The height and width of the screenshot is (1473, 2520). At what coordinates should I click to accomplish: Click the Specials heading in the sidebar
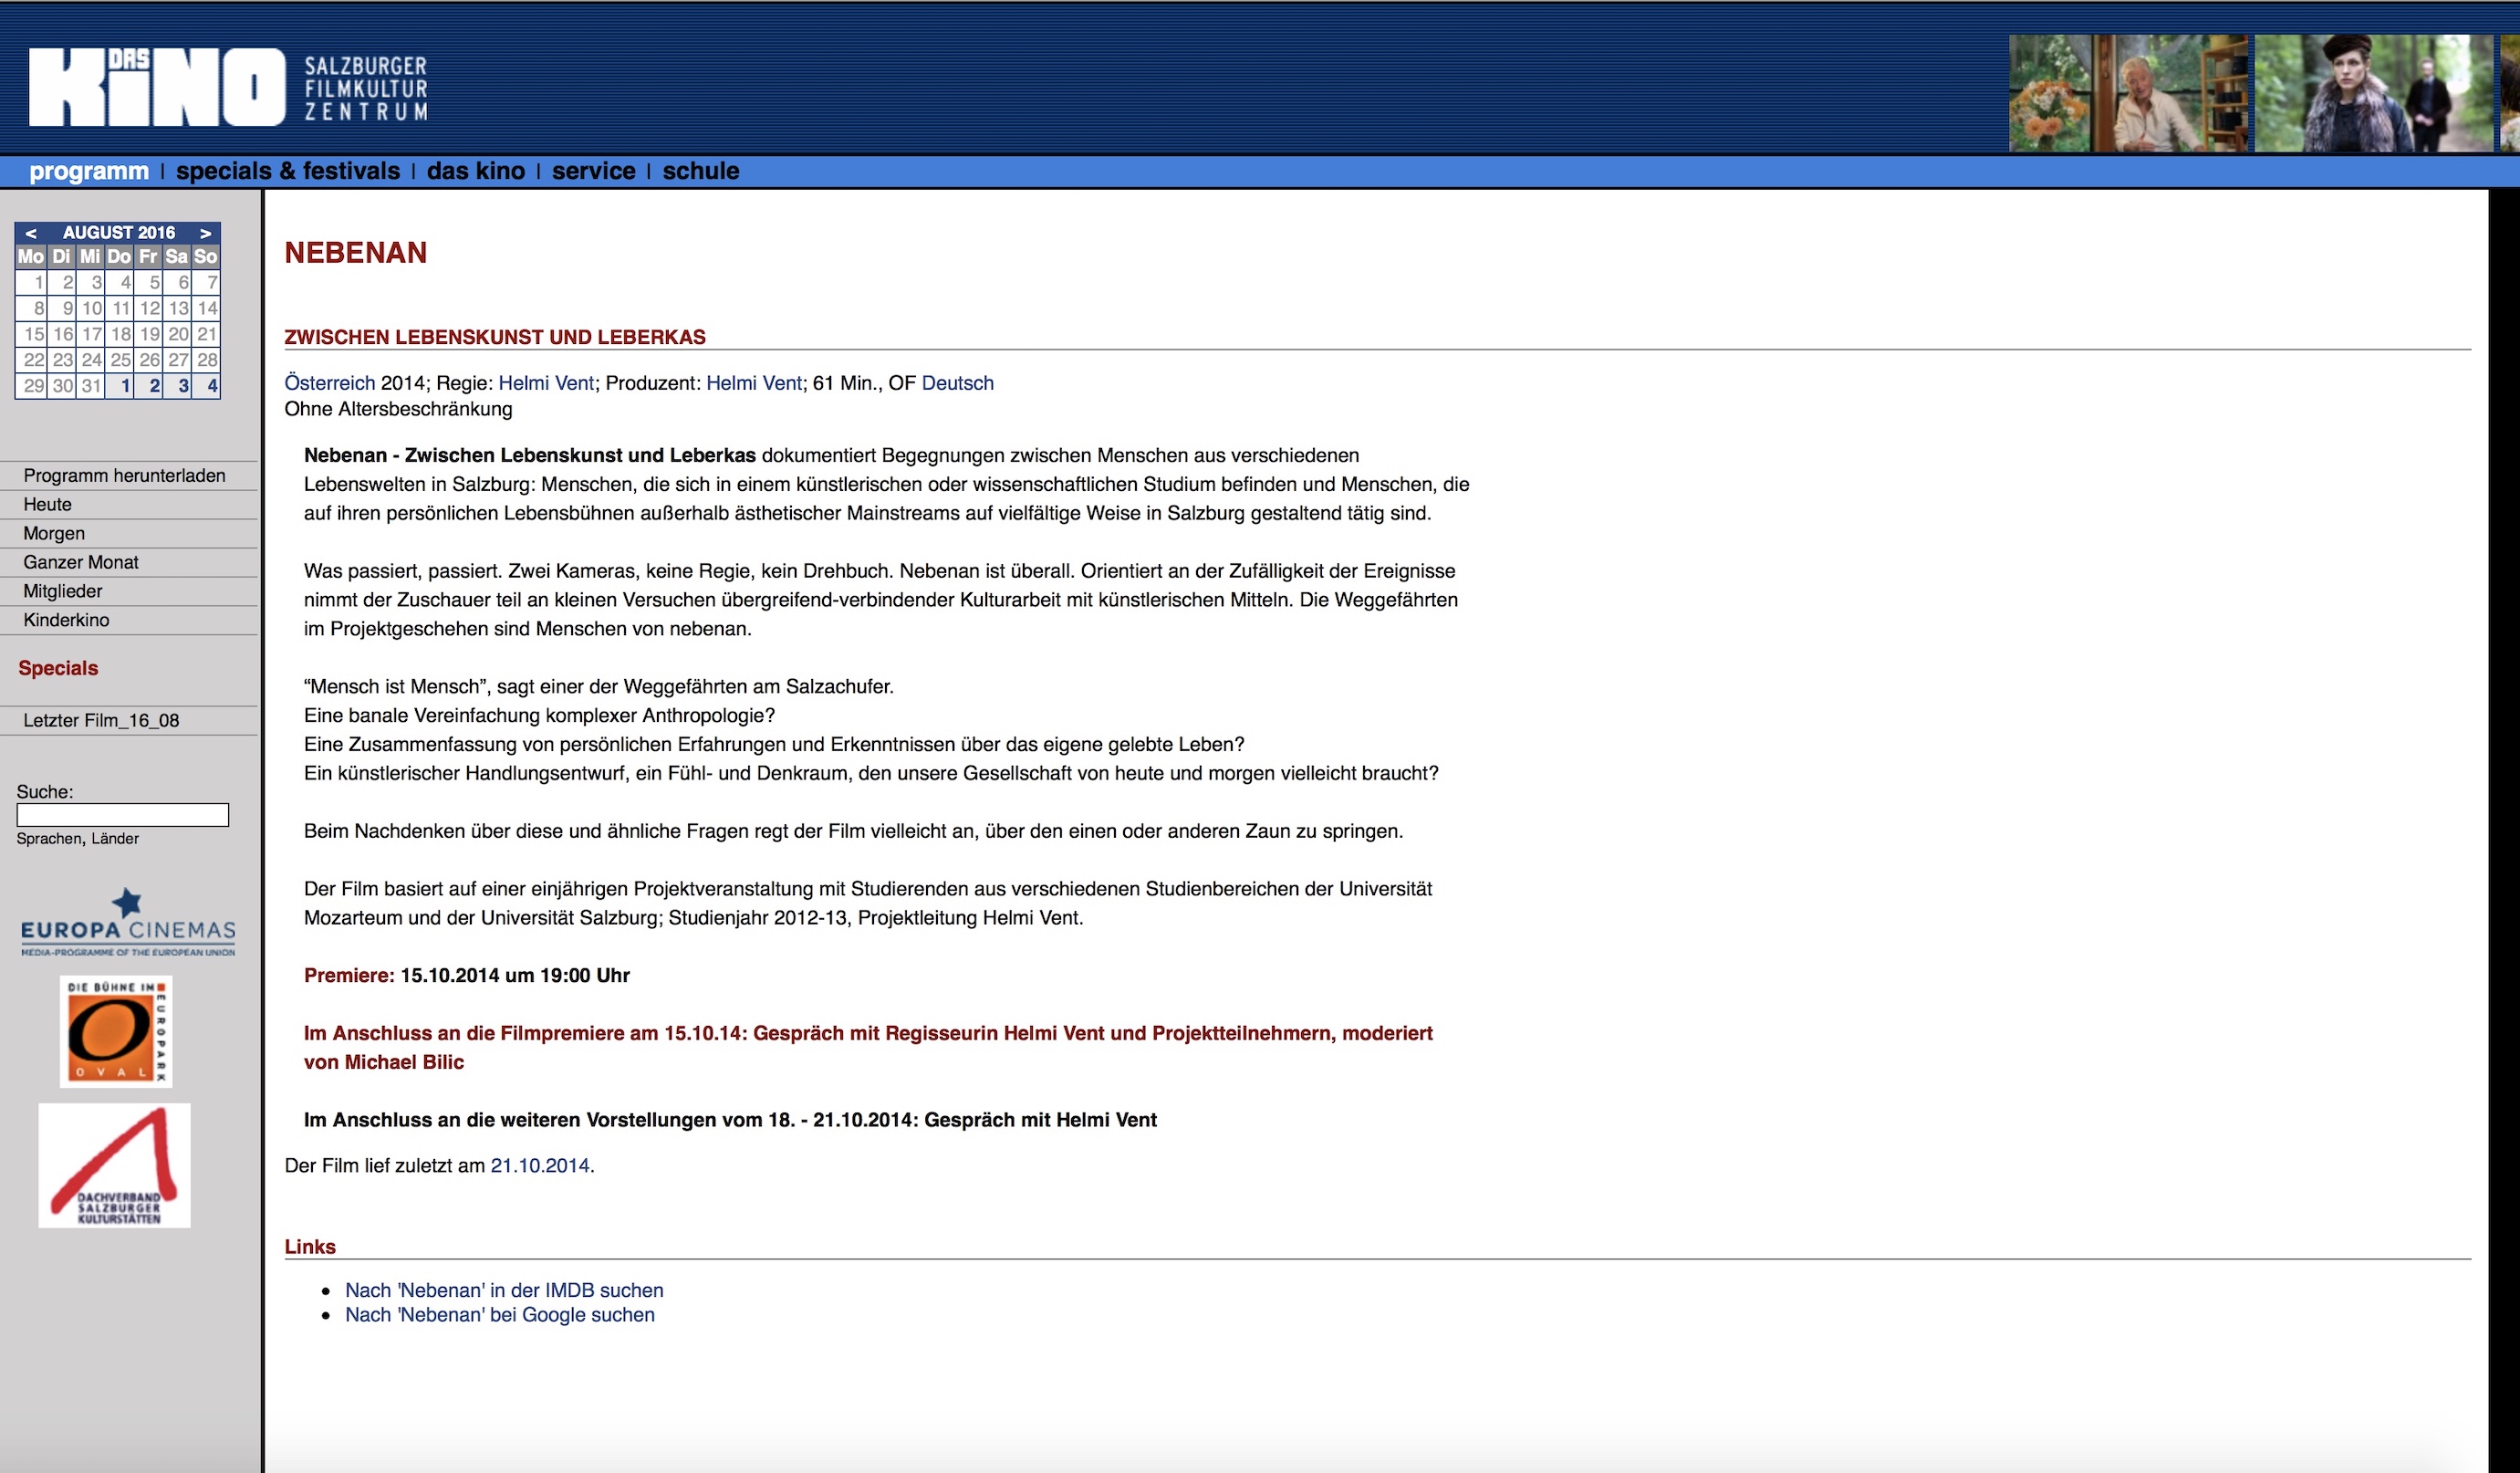pyautogui.click(x=58, y=668)
